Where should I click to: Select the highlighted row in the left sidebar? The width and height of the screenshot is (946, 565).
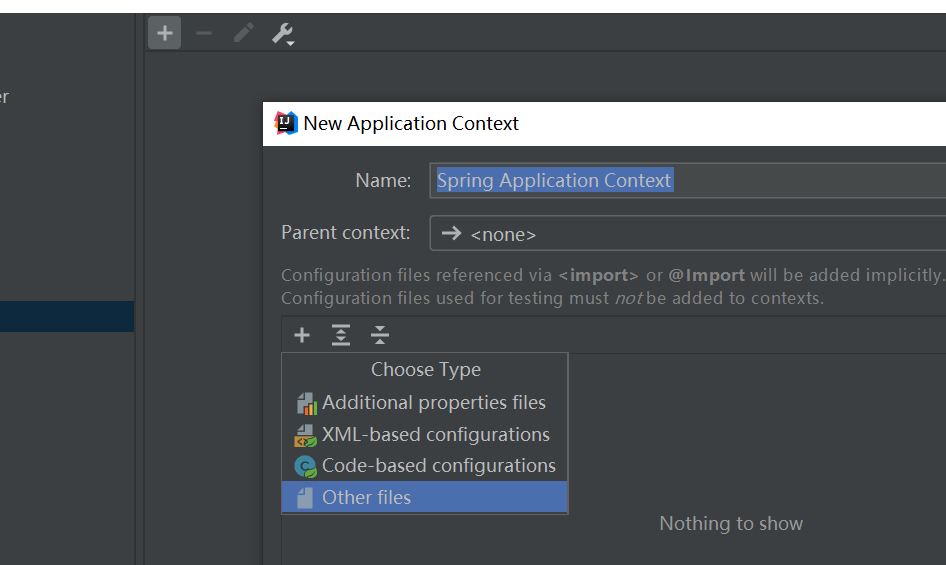(x=67, y=316)
